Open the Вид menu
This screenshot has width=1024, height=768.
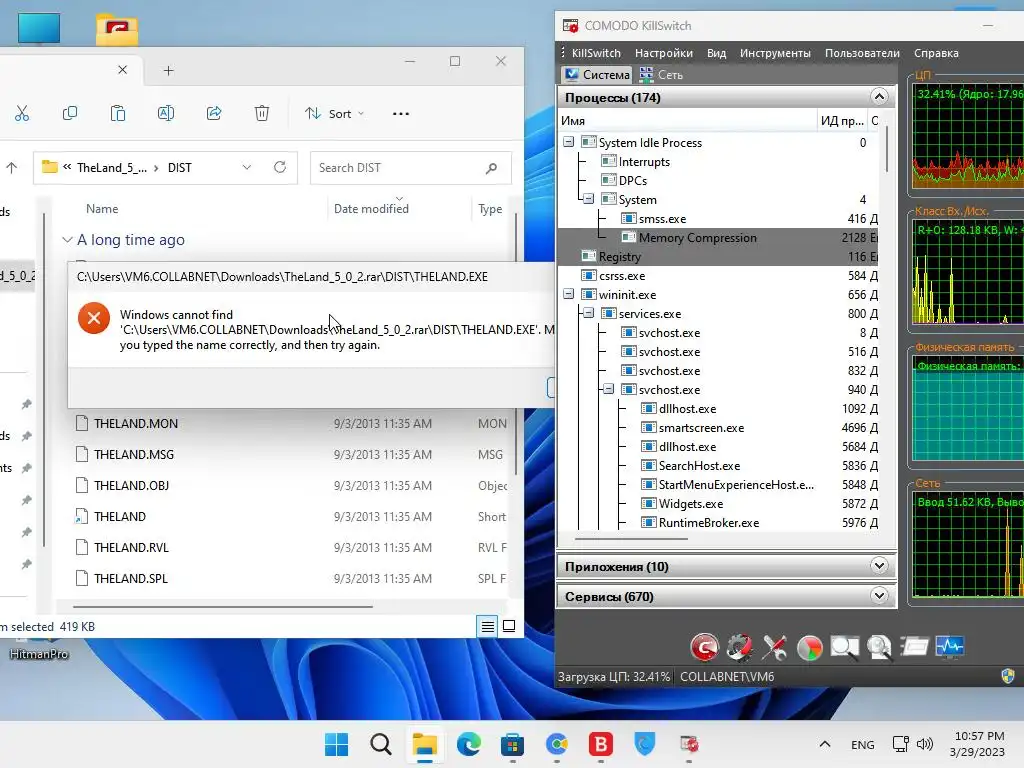716,53
